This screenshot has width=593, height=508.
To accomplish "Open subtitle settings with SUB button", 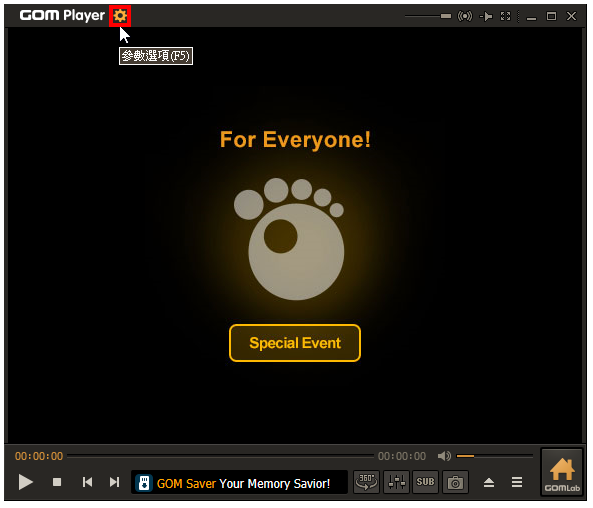I will pos(425,482).
